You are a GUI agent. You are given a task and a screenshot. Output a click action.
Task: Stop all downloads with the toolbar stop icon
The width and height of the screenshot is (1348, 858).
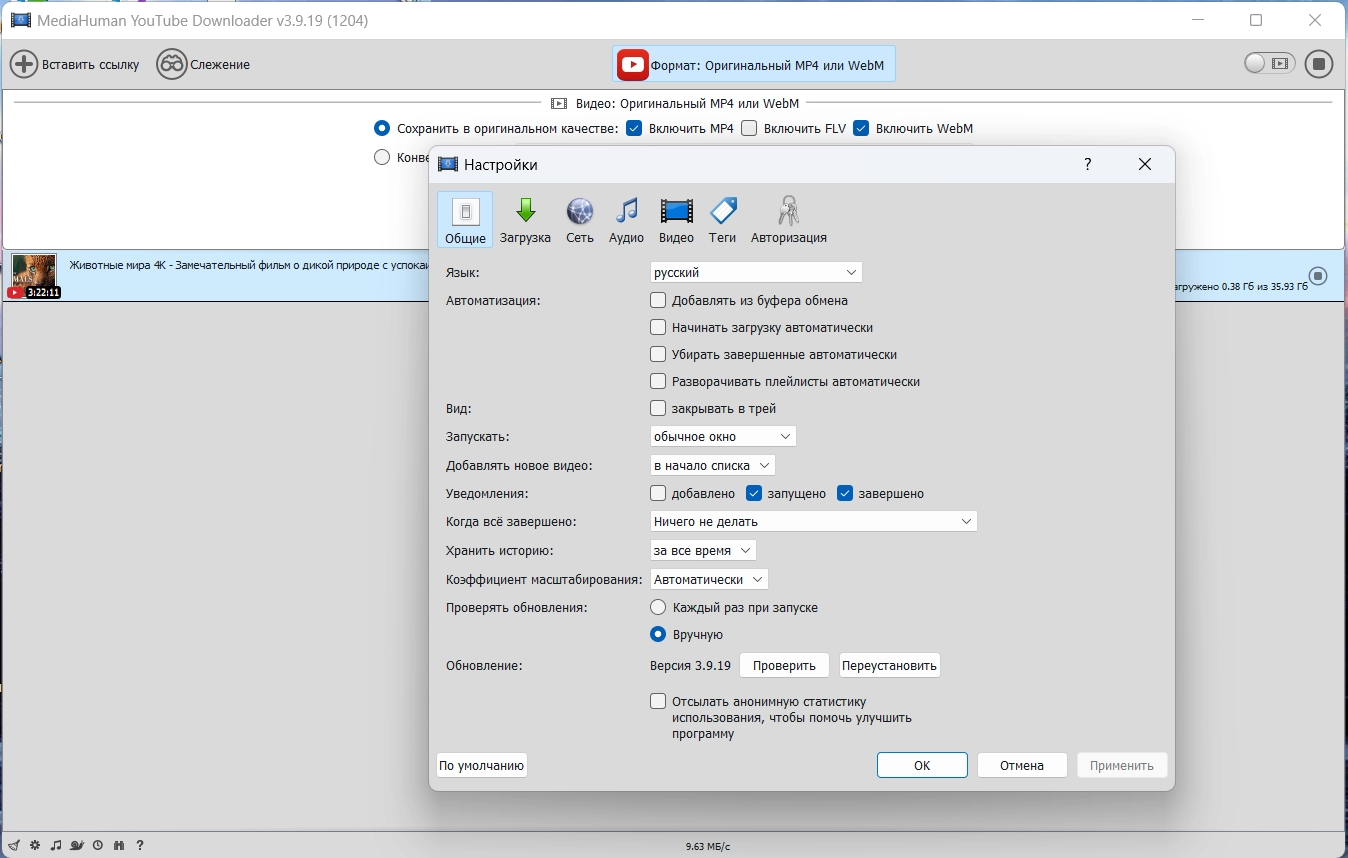coord(1319,64)
